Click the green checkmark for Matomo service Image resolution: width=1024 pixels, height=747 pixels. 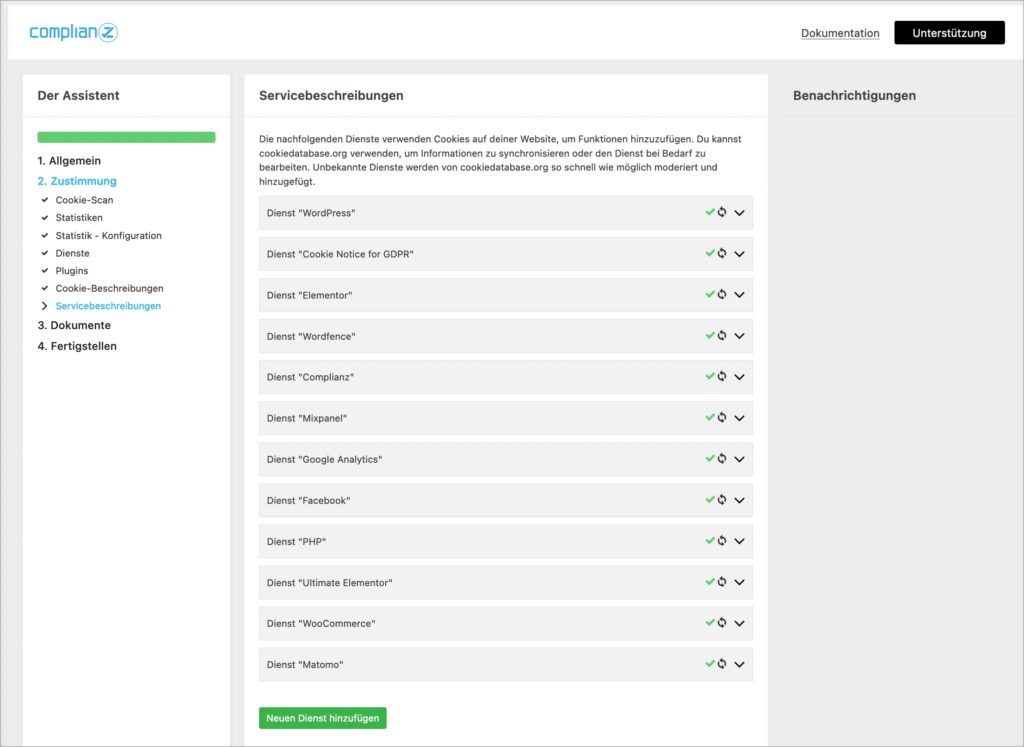click(710, 663)
